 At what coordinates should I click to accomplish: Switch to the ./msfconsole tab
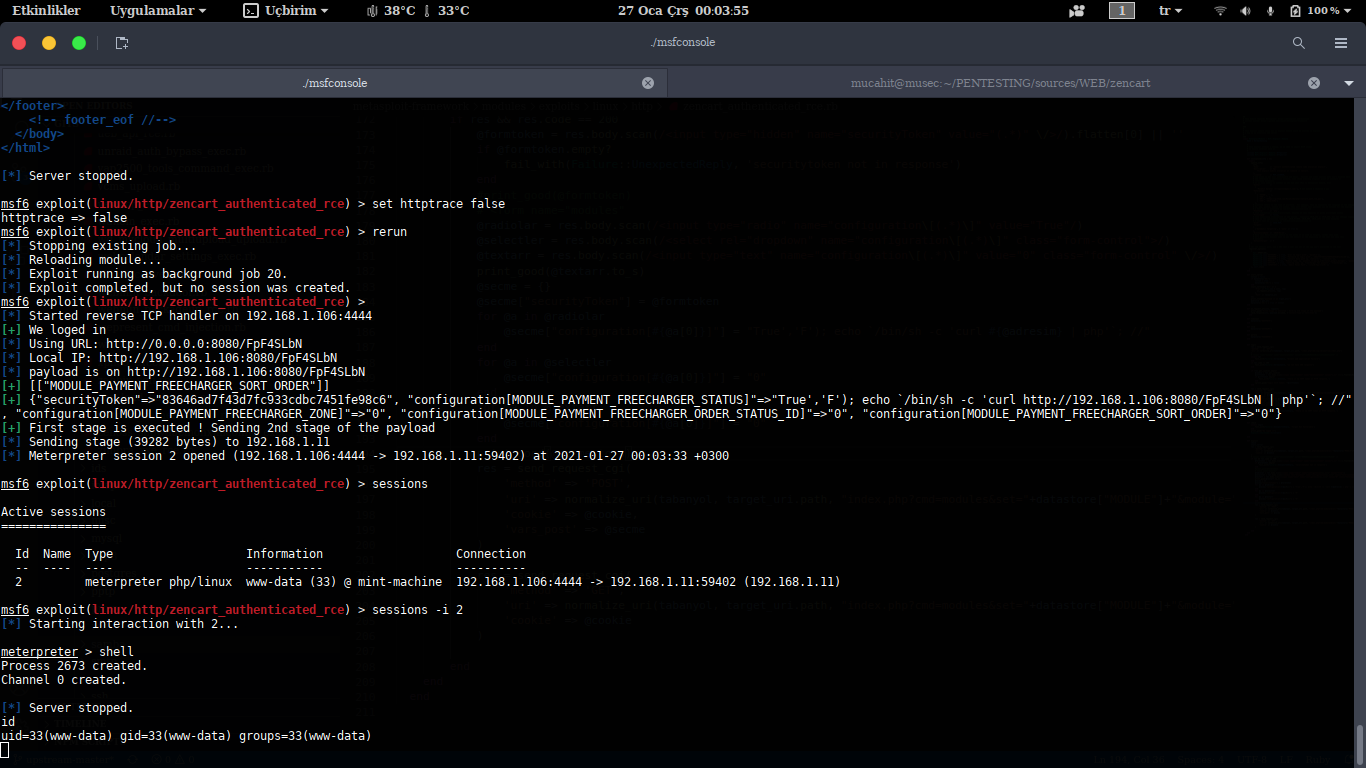pyautogui.click(x=334, y=83)
